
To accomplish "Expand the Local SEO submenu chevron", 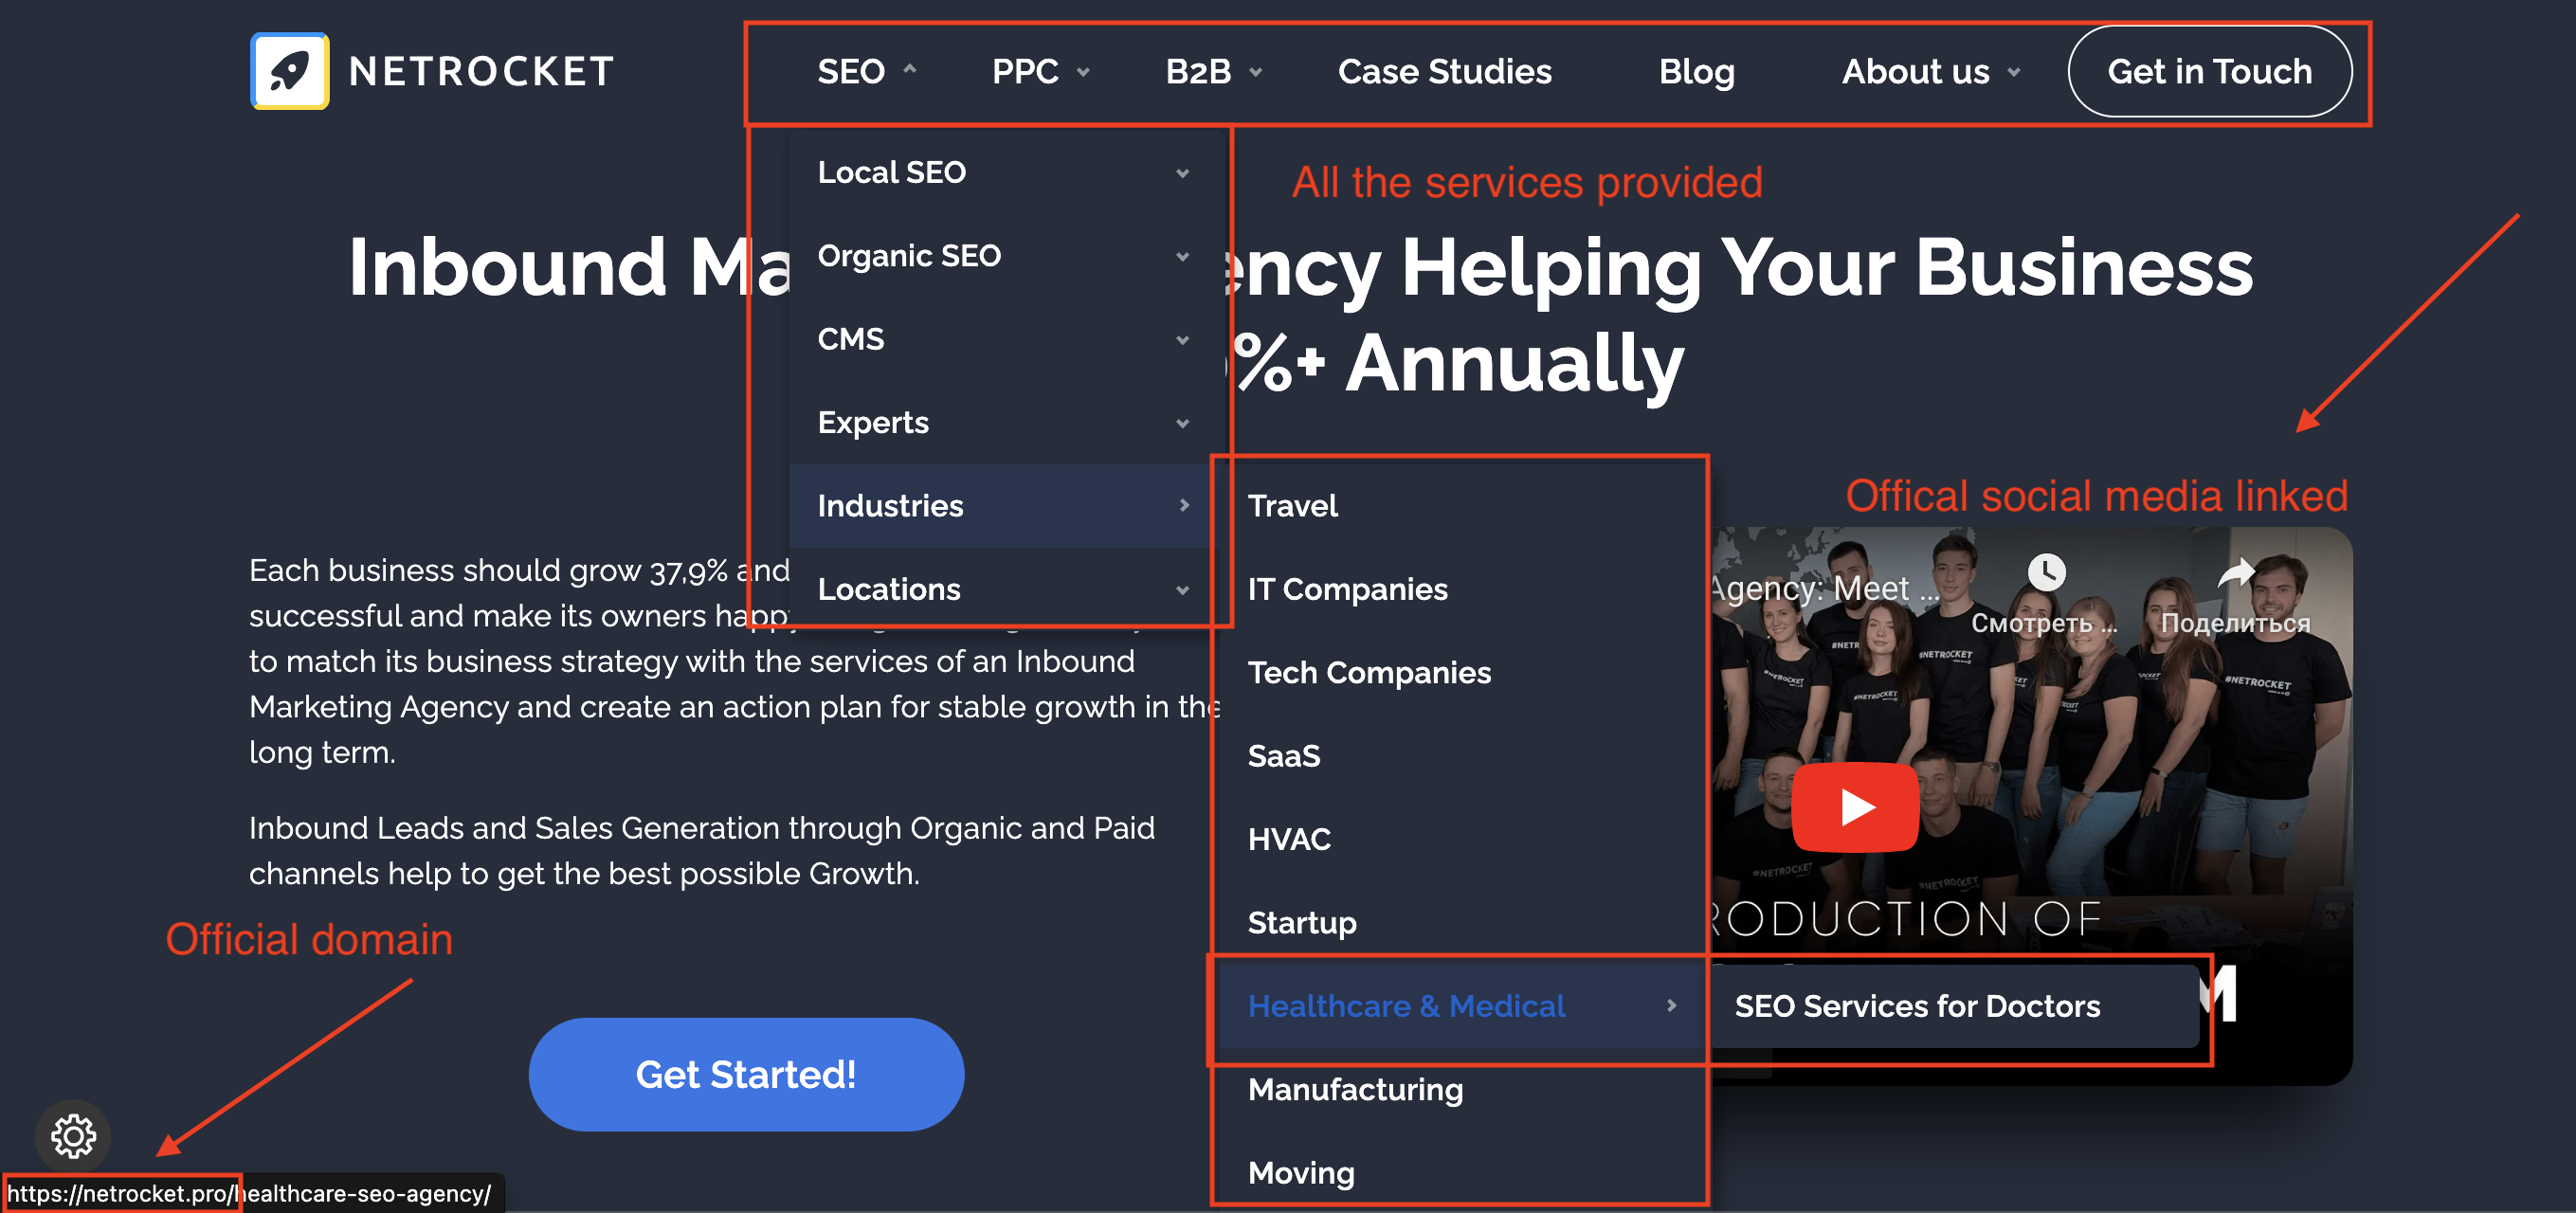I will (x=1183, y=173).
